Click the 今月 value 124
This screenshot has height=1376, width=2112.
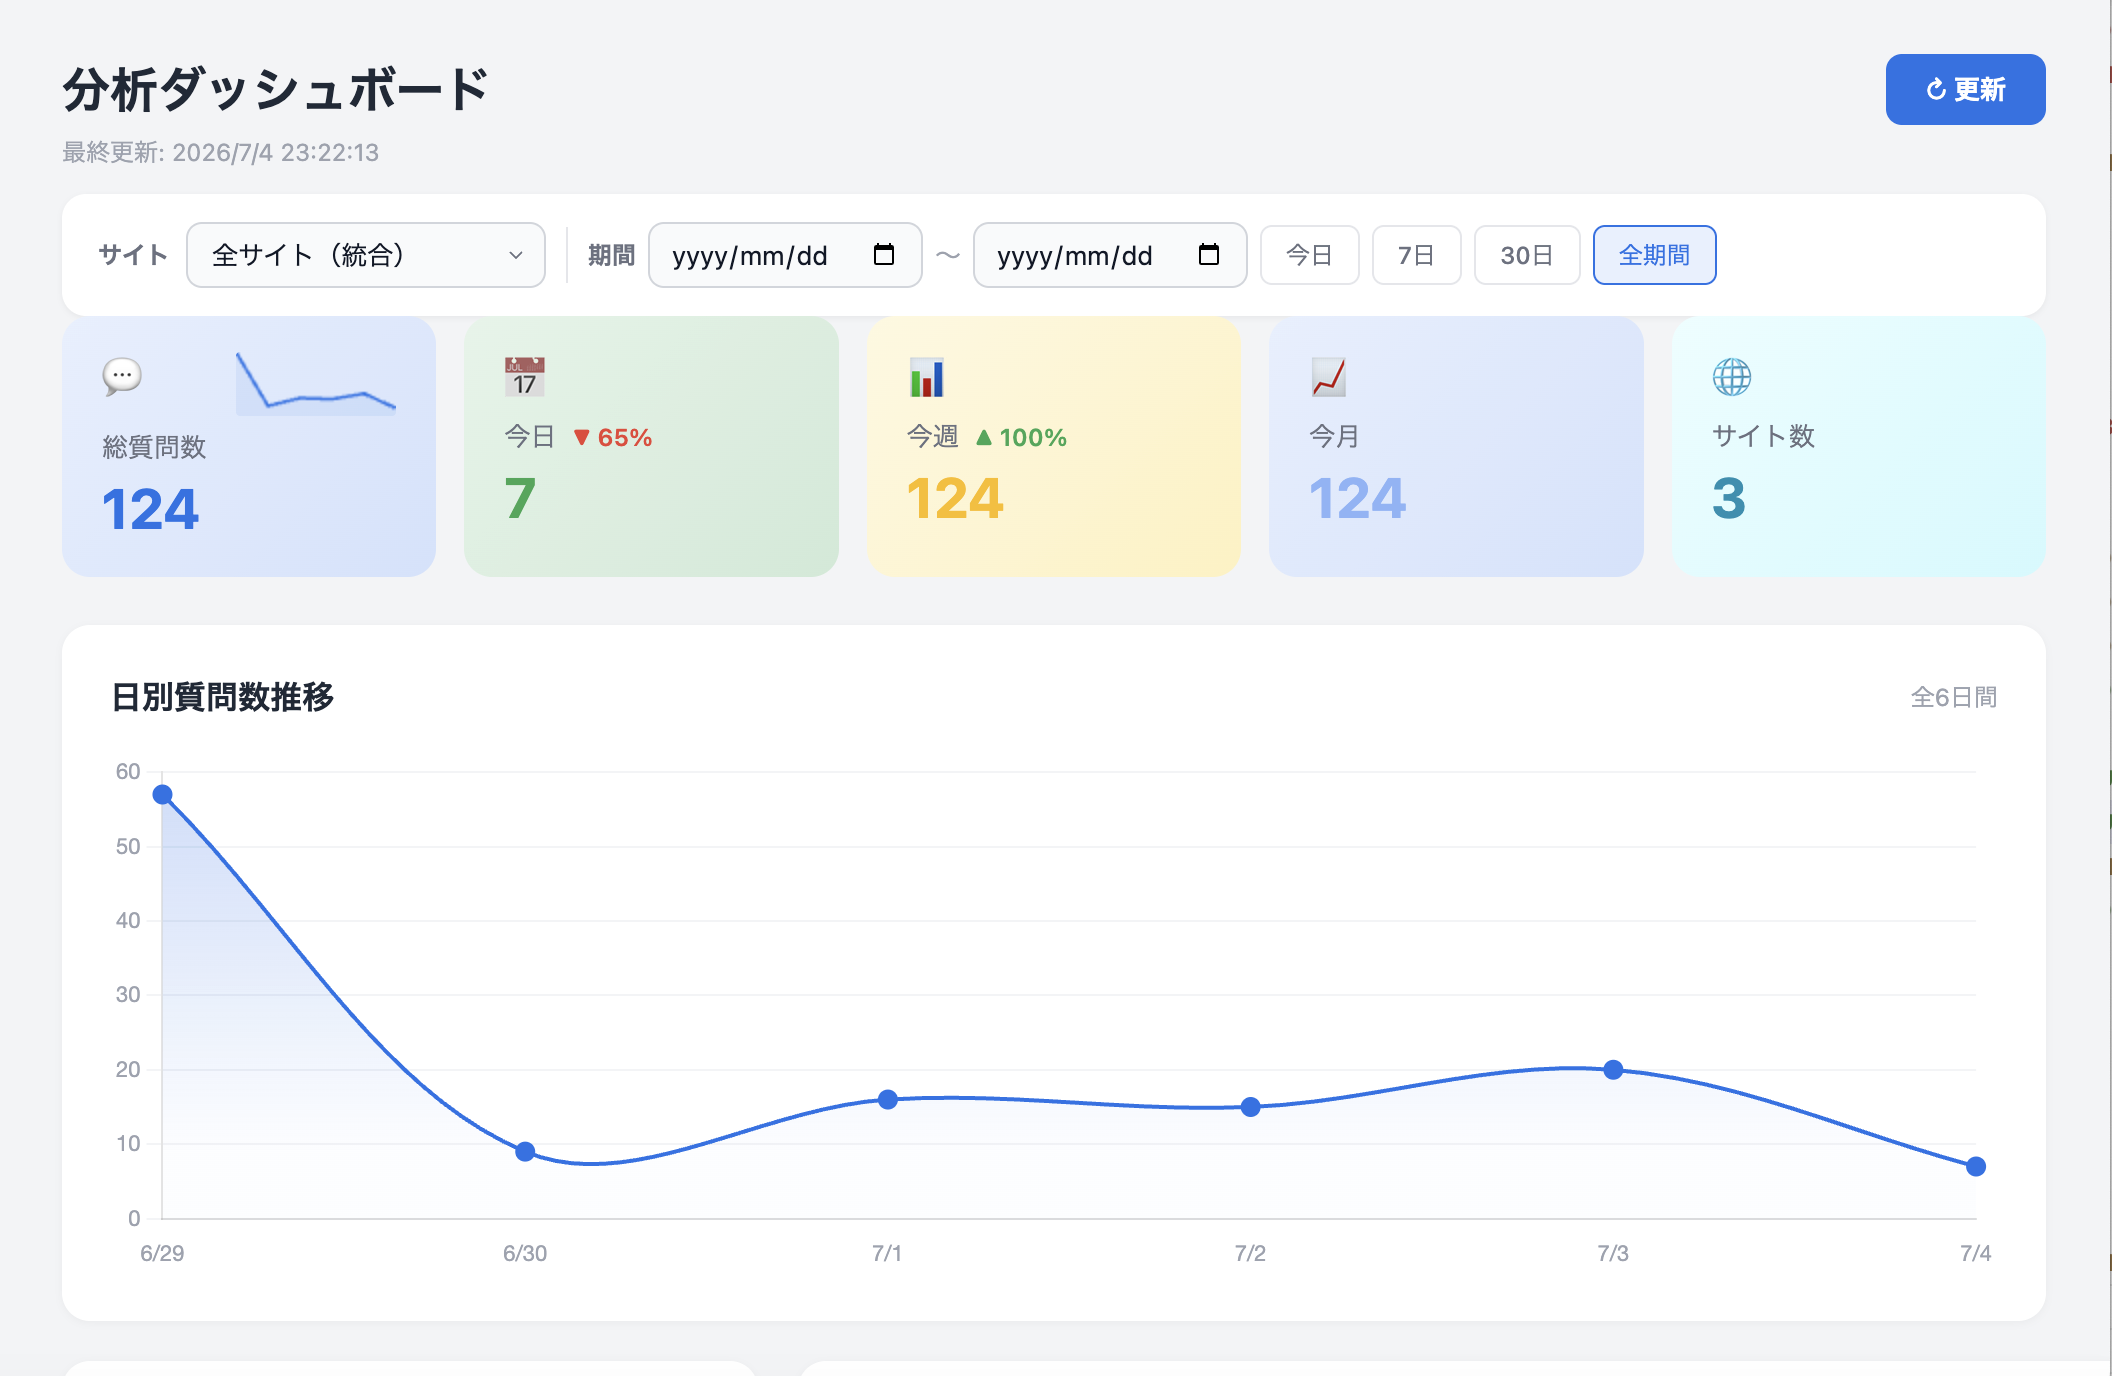coord(1358,498)
